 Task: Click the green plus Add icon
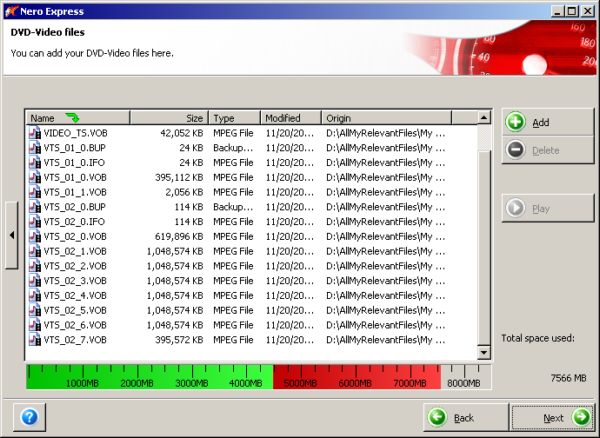tap(515, 122)
